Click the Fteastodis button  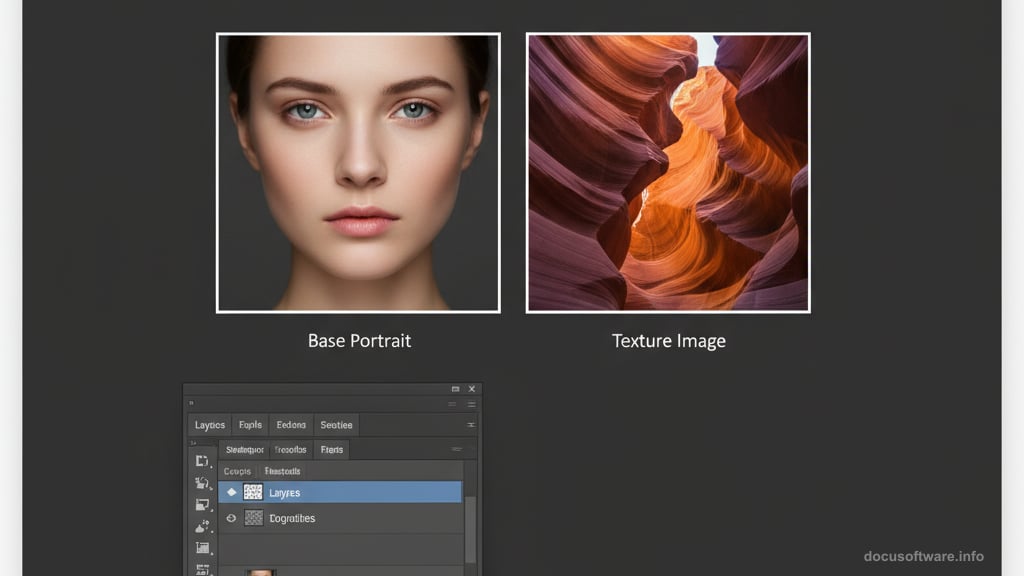pyautogui.click(x=282, y=471)
